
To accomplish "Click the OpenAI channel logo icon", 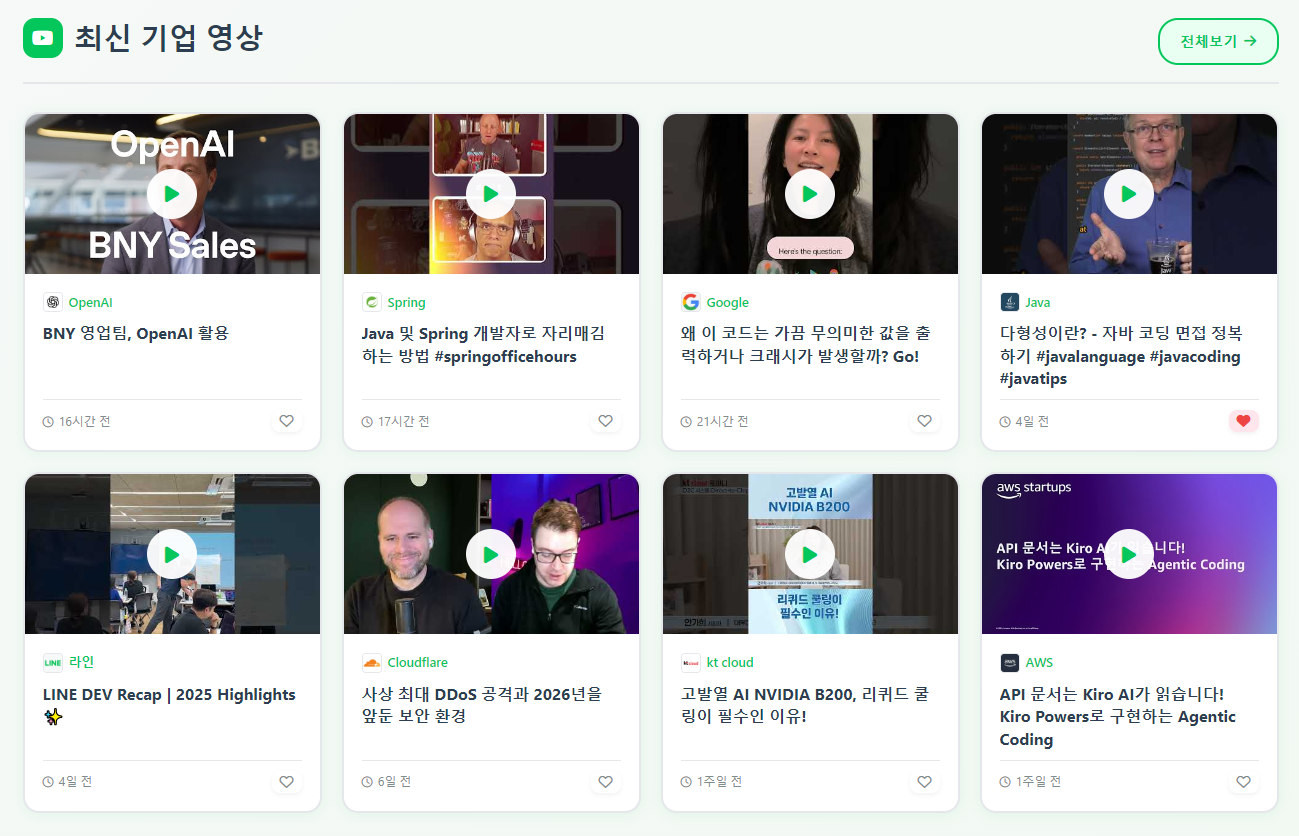I will coord(53,302).
